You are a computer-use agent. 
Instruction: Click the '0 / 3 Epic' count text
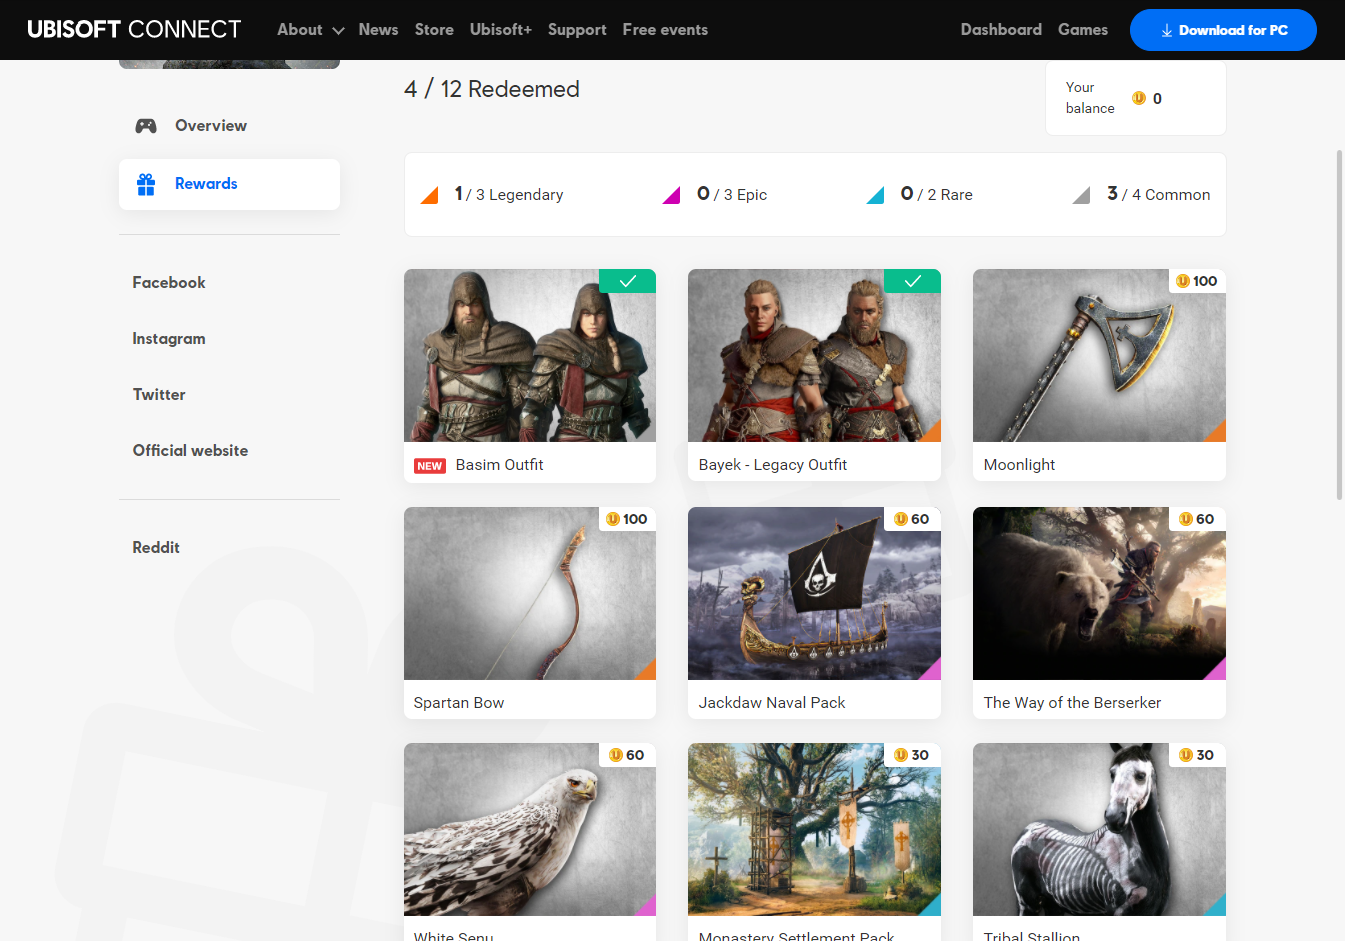click(x=732, y=194)
